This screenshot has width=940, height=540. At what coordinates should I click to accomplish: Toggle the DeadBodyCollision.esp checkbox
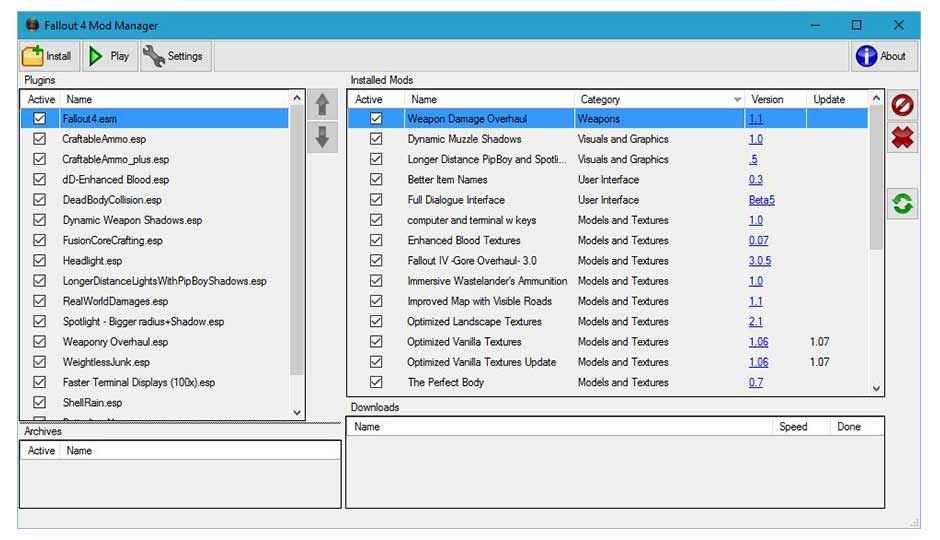tap(40, 200)
